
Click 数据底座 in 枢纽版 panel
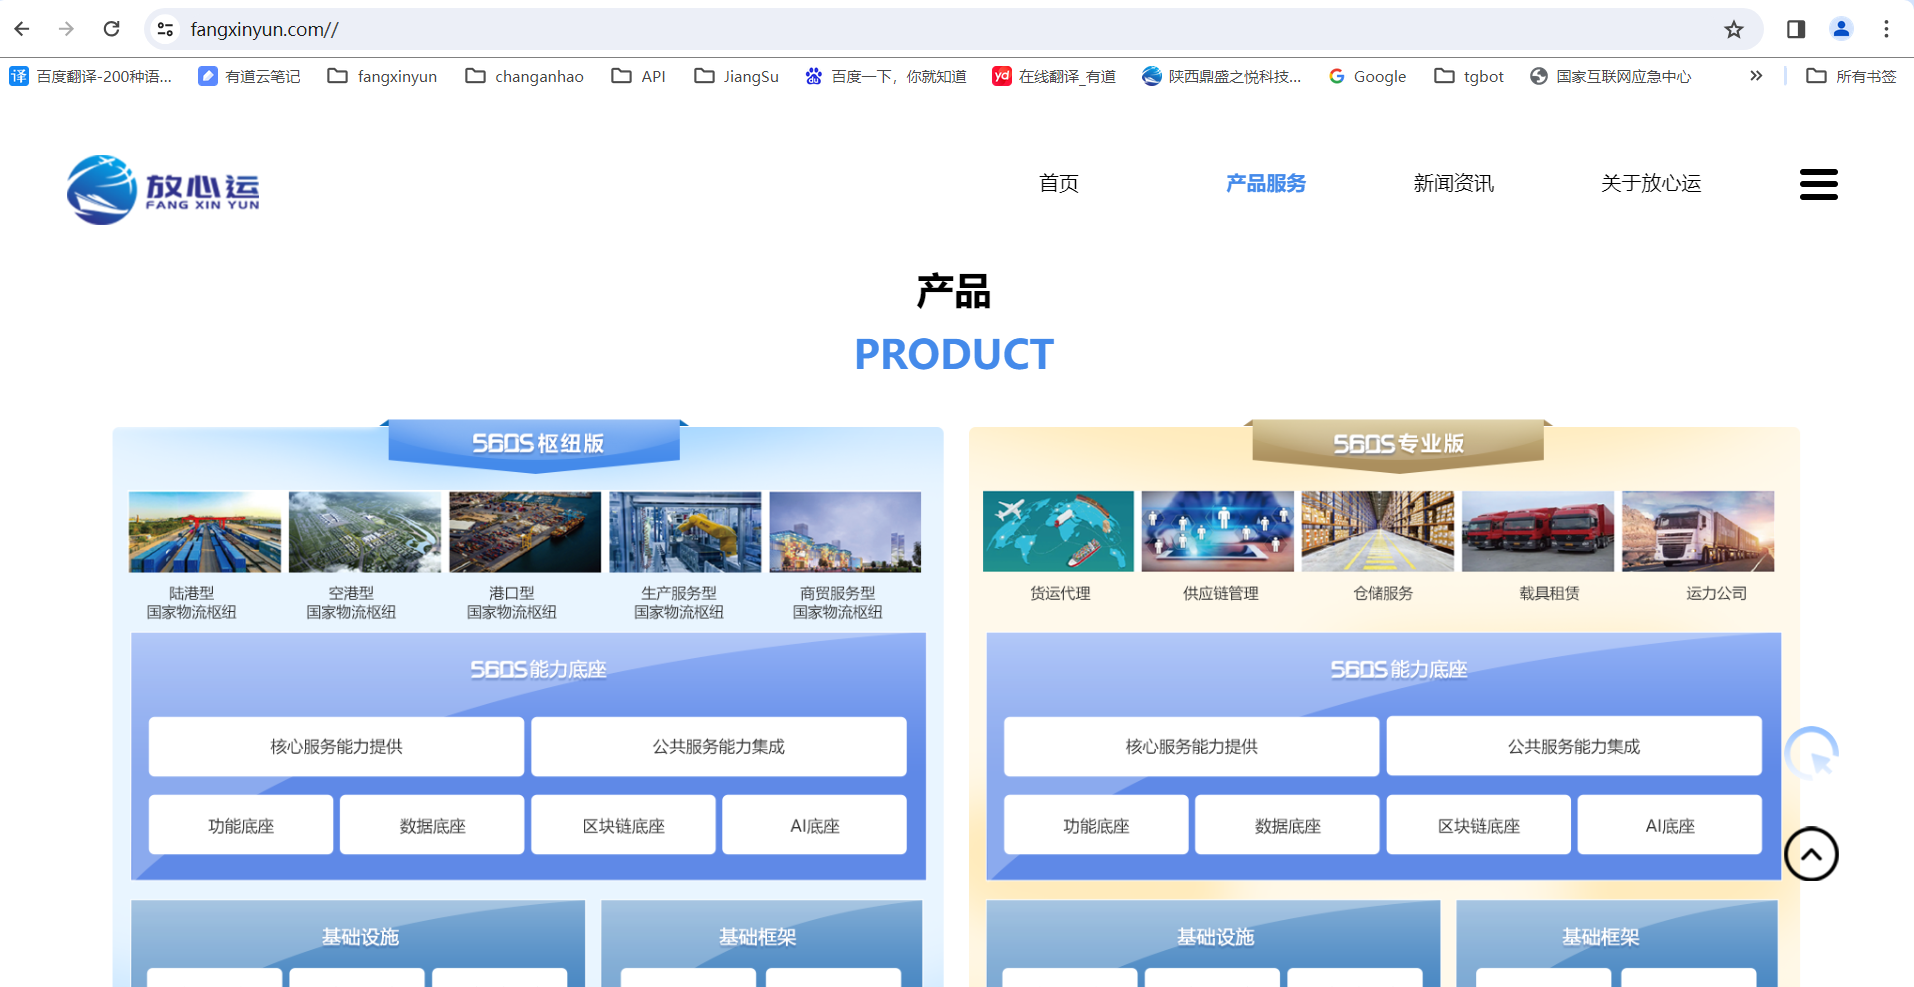click(432, 825)
